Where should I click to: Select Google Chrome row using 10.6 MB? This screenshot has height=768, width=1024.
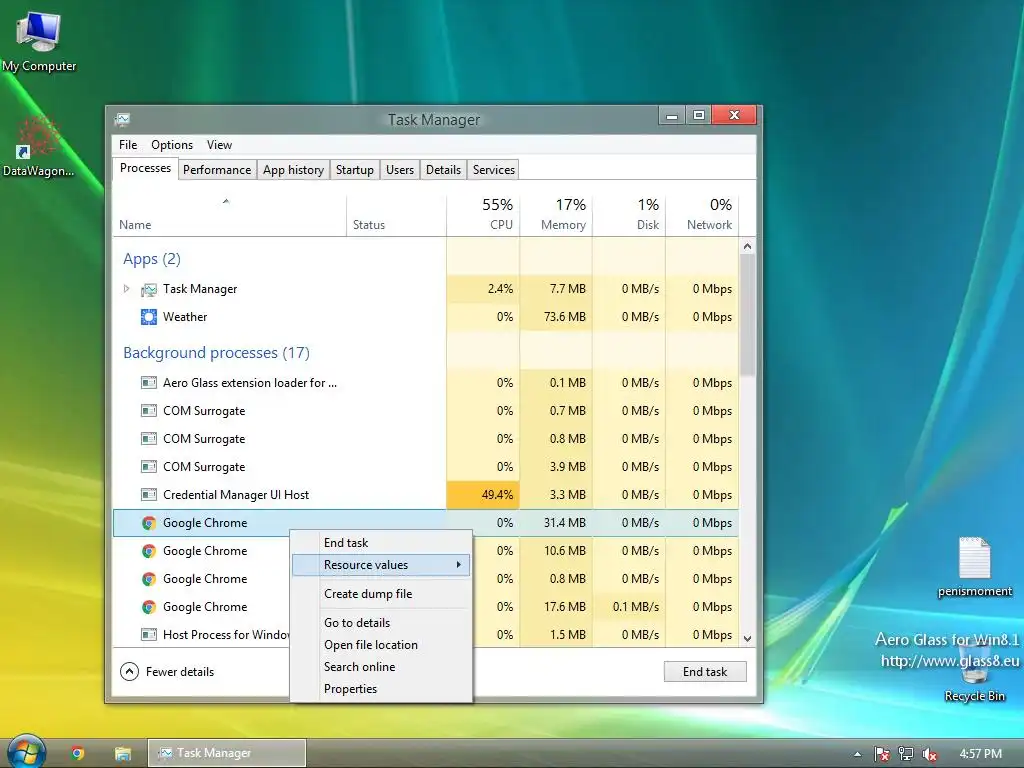point(426,551)
